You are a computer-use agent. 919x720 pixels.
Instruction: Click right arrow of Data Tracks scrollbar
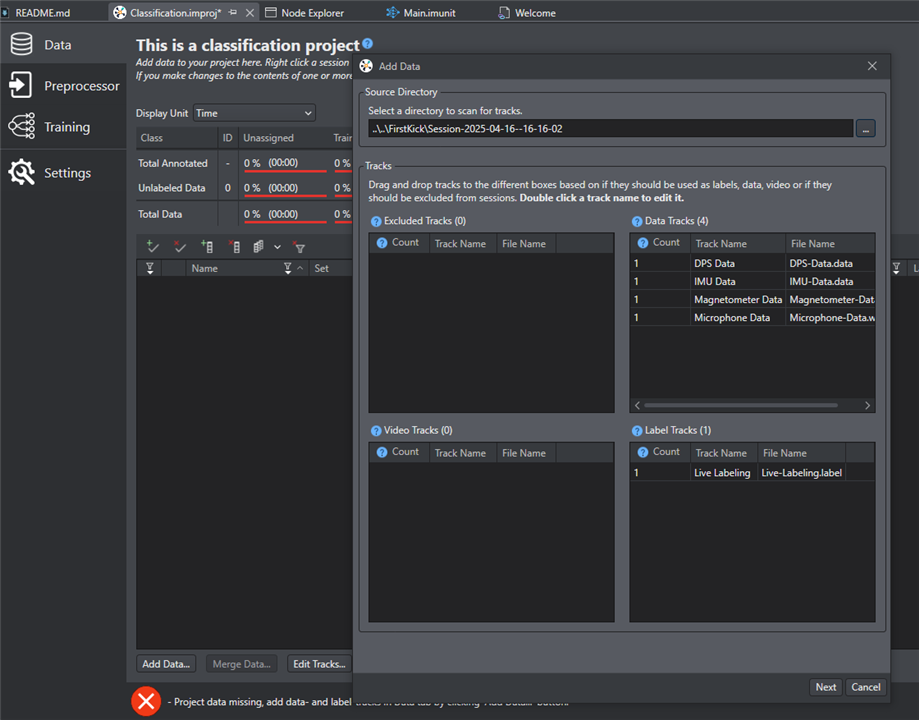867,405
